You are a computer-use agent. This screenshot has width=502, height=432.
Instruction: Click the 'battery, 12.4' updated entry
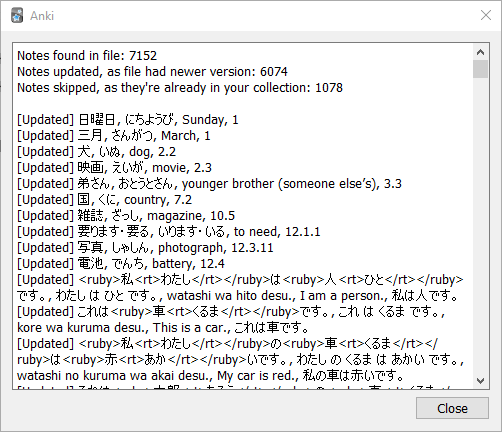[x=121, y=263]
